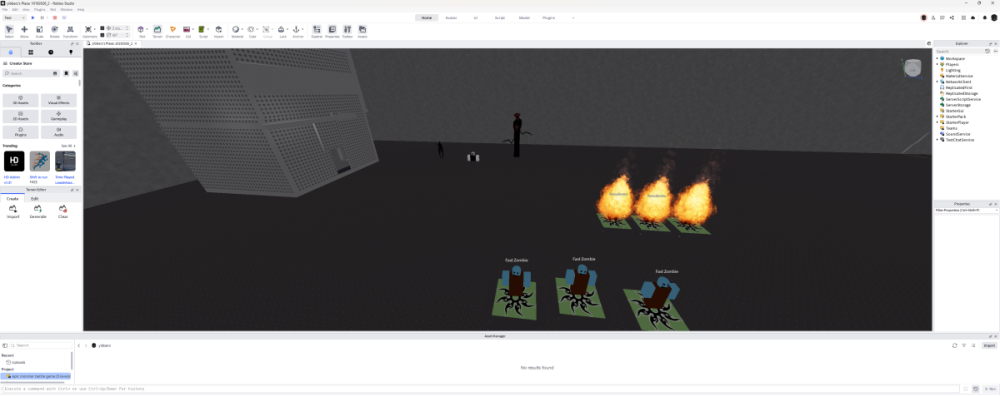Open the Color picker tool
The image size is (1000, 397).
point(252,32)
